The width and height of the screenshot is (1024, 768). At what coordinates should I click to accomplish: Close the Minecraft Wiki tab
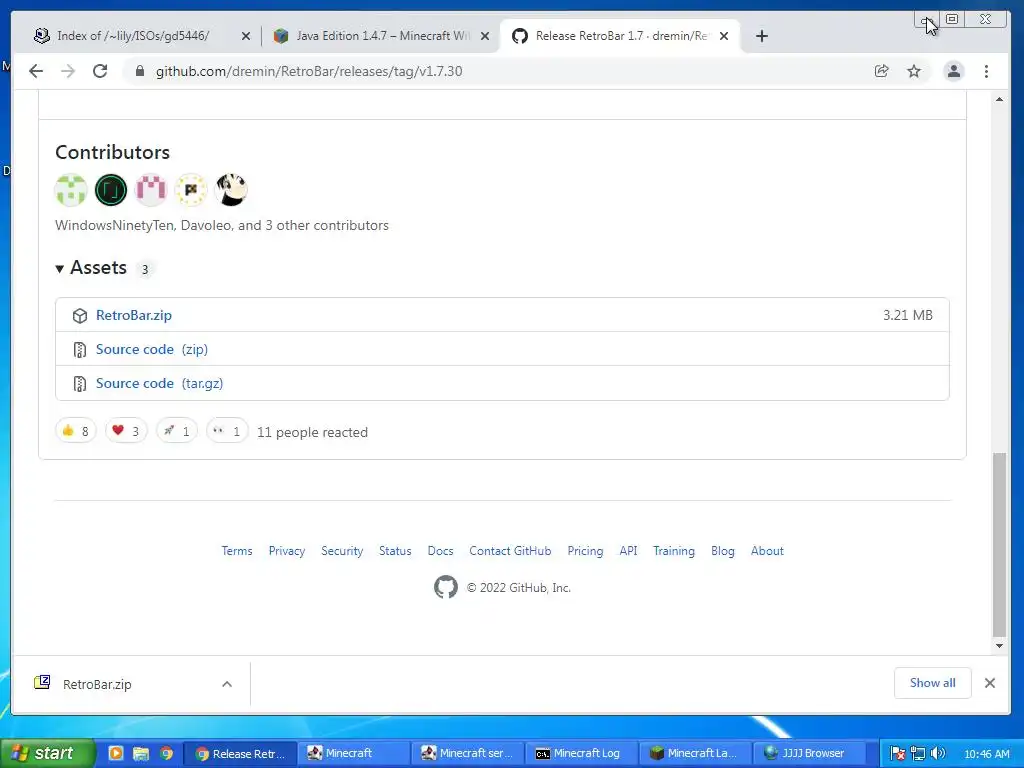pos(485,36)
